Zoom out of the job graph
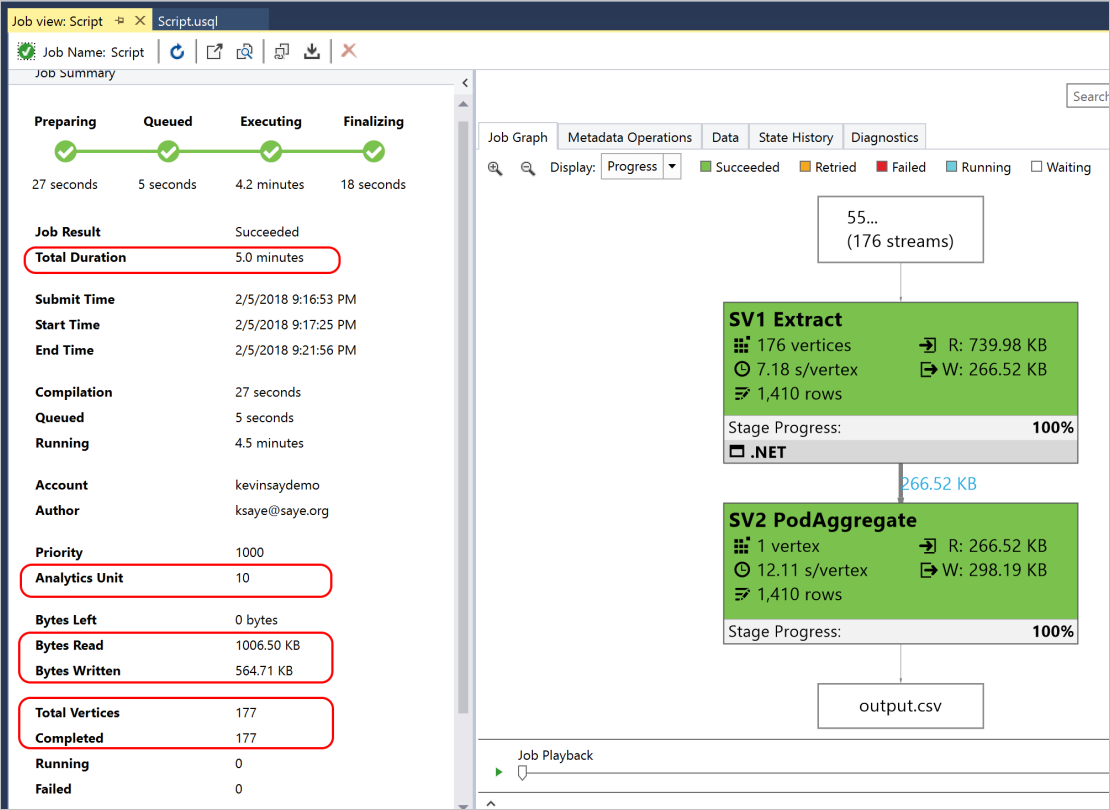Image resolution: width=1110 pixels, height=810 pixels. [527, 168]
